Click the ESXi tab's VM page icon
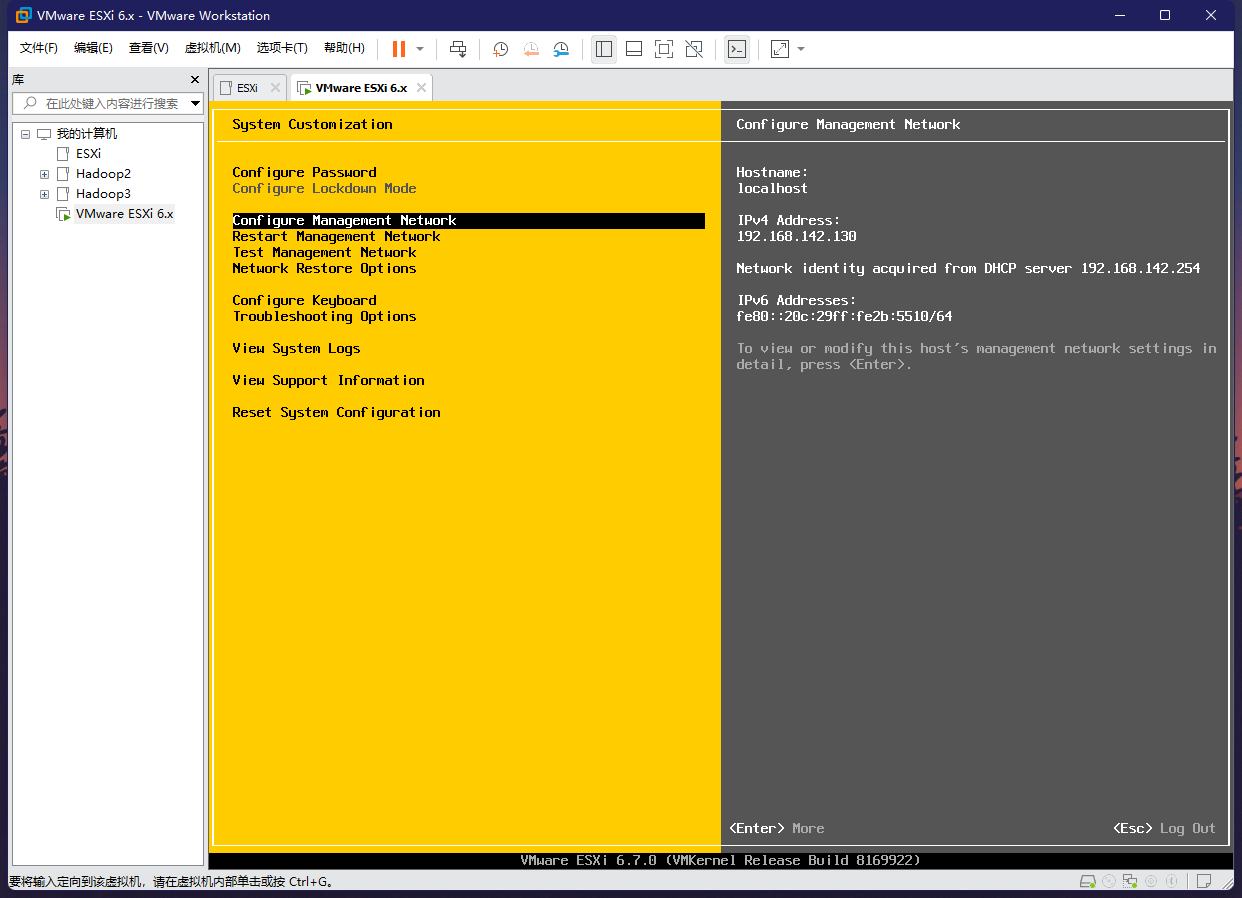 (x=226, y=88)
